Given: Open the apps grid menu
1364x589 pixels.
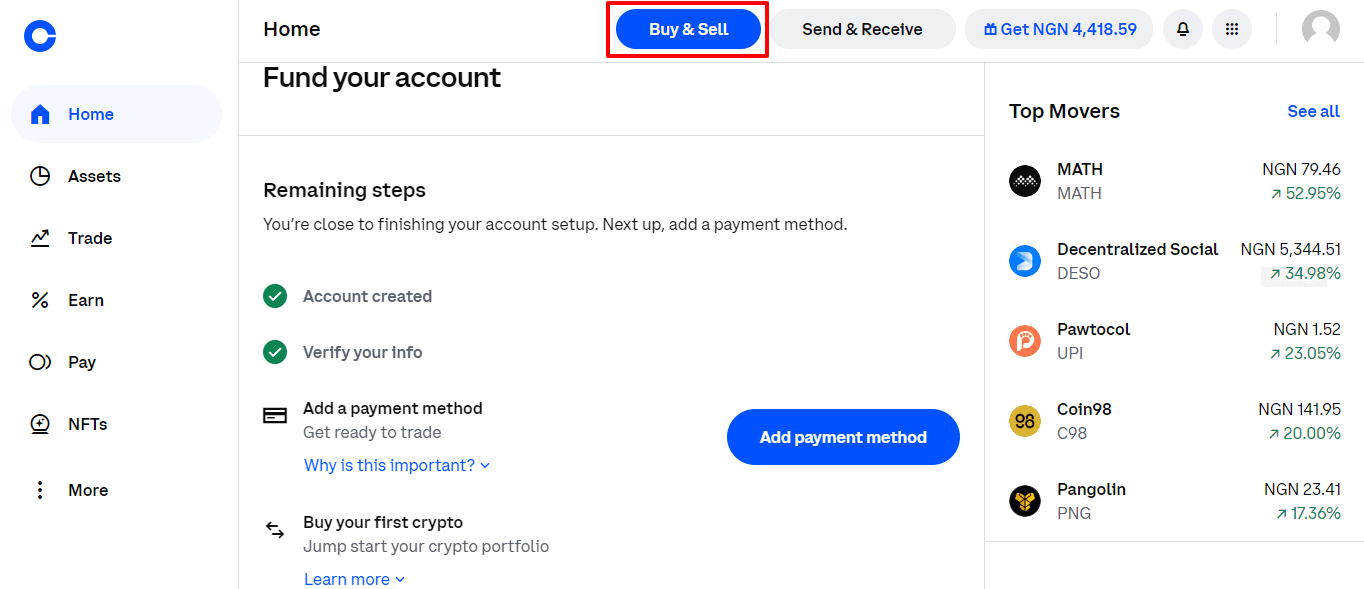Looking at the screenshot, I should (x=1232, y=29).
